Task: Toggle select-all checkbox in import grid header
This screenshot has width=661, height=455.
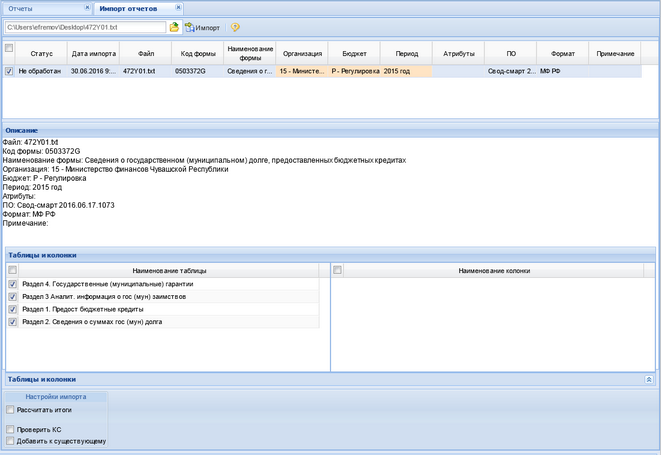Action: tap(9, 48)
